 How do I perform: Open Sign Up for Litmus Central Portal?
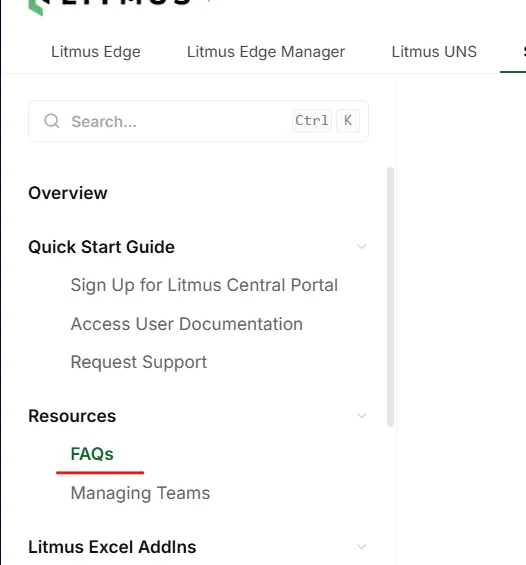tap(204, 285)
